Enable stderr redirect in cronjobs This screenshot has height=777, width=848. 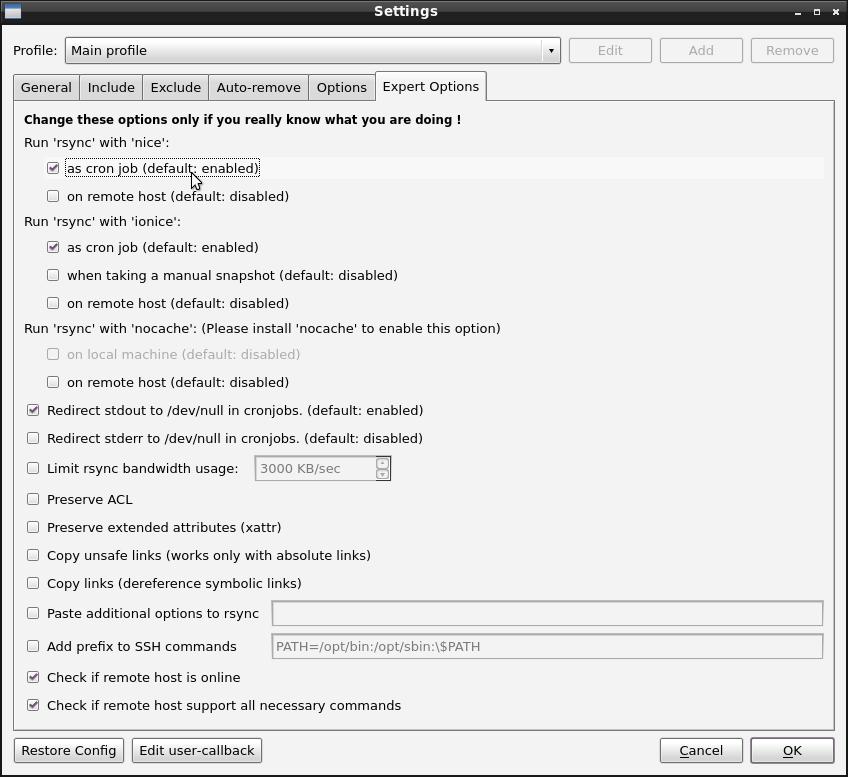pyautogui.click(x=33, y=438)
